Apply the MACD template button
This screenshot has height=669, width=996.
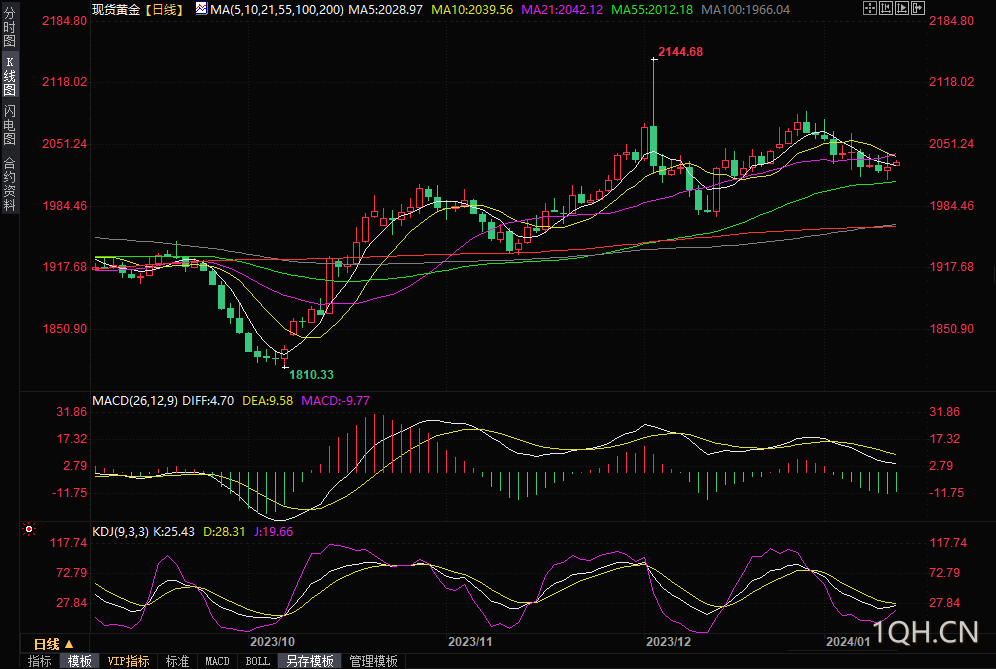217,661
